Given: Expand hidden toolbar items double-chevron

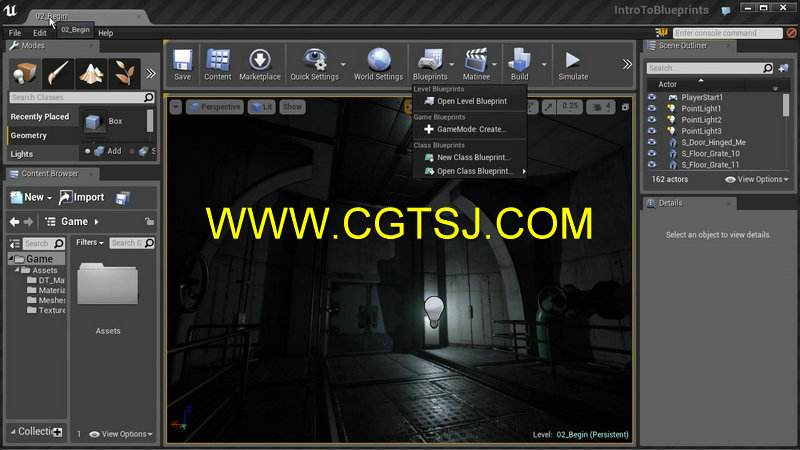Looking at the screenshot, I should [x=627, y=64].
